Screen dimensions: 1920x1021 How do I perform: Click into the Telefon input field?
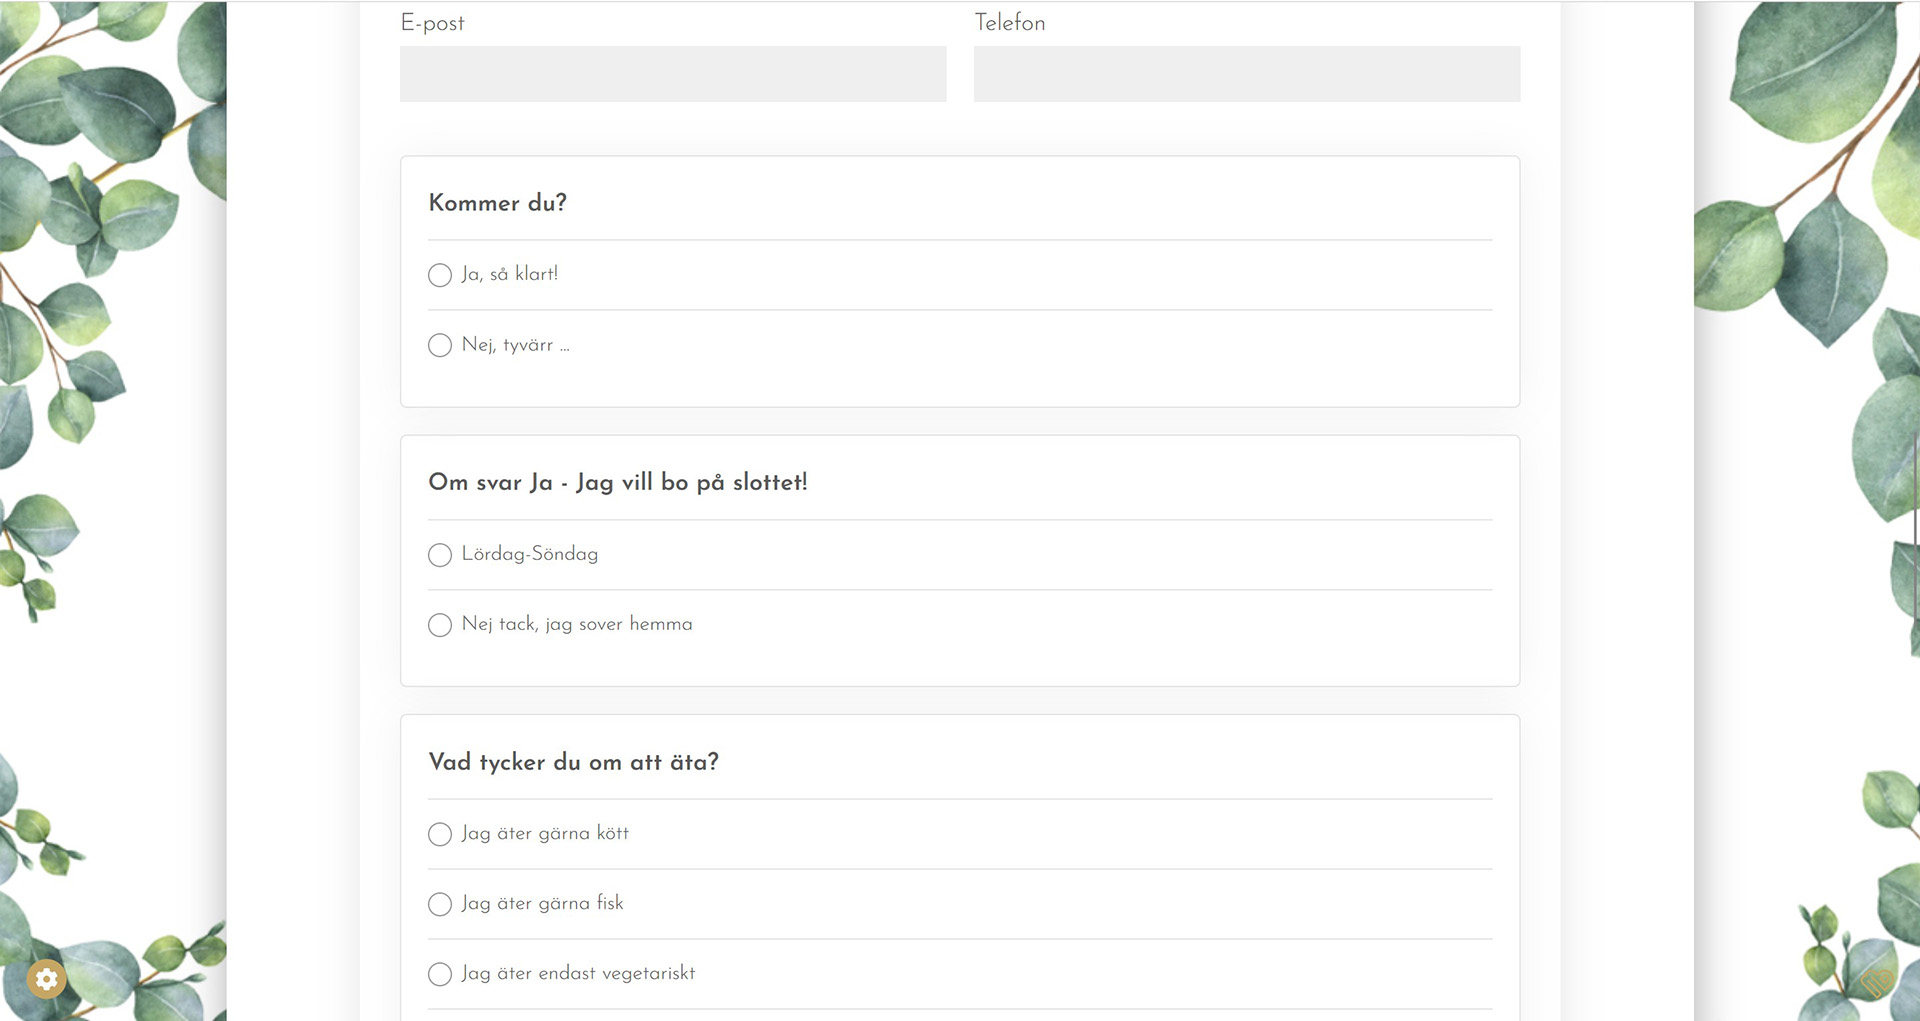(1247, 74)
